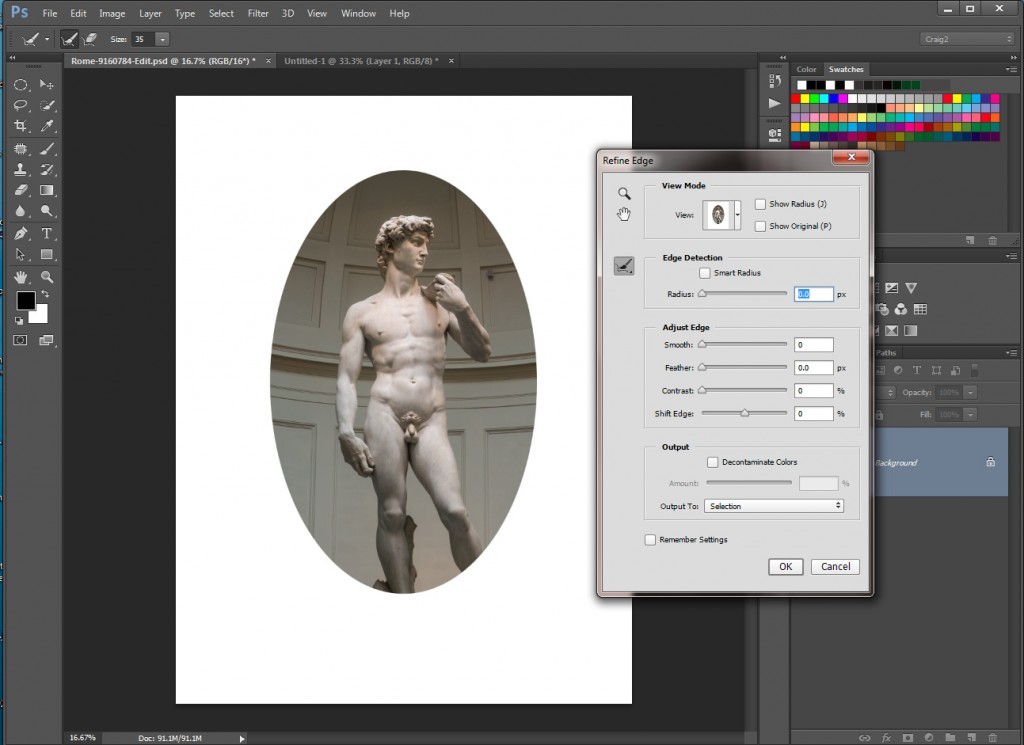Pick the red swatch in Swatches
The height and width of the screenshot is (745, 1024).
point(795,99)
